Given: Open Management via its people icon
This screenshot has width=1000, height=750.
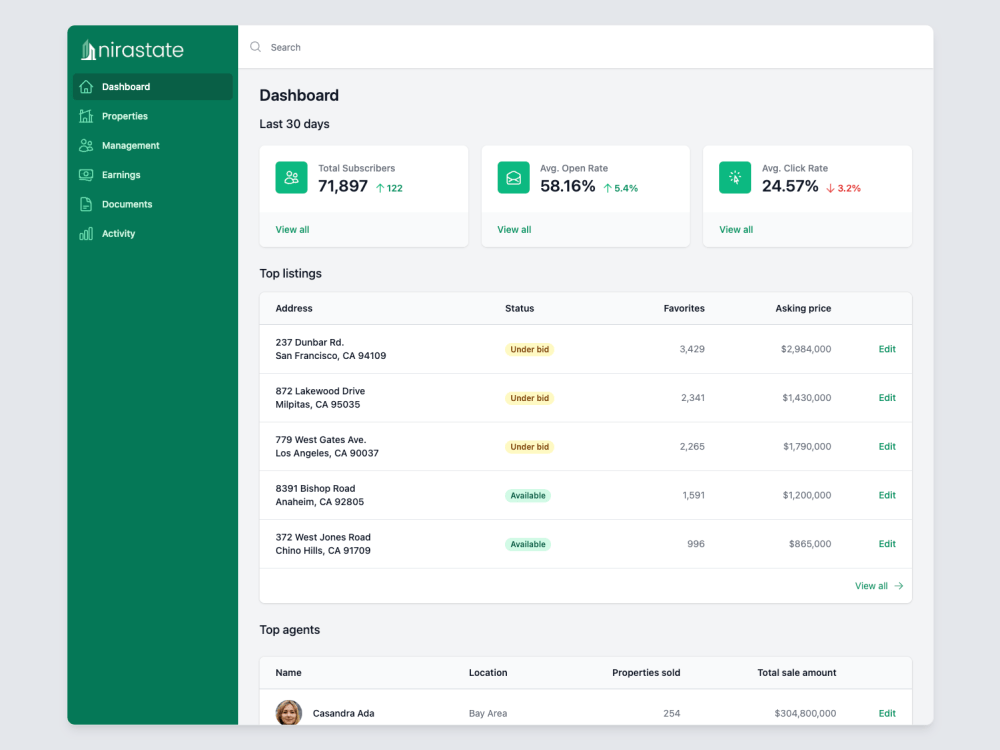Looking at the screenshot, I should (x=86, y=145).
